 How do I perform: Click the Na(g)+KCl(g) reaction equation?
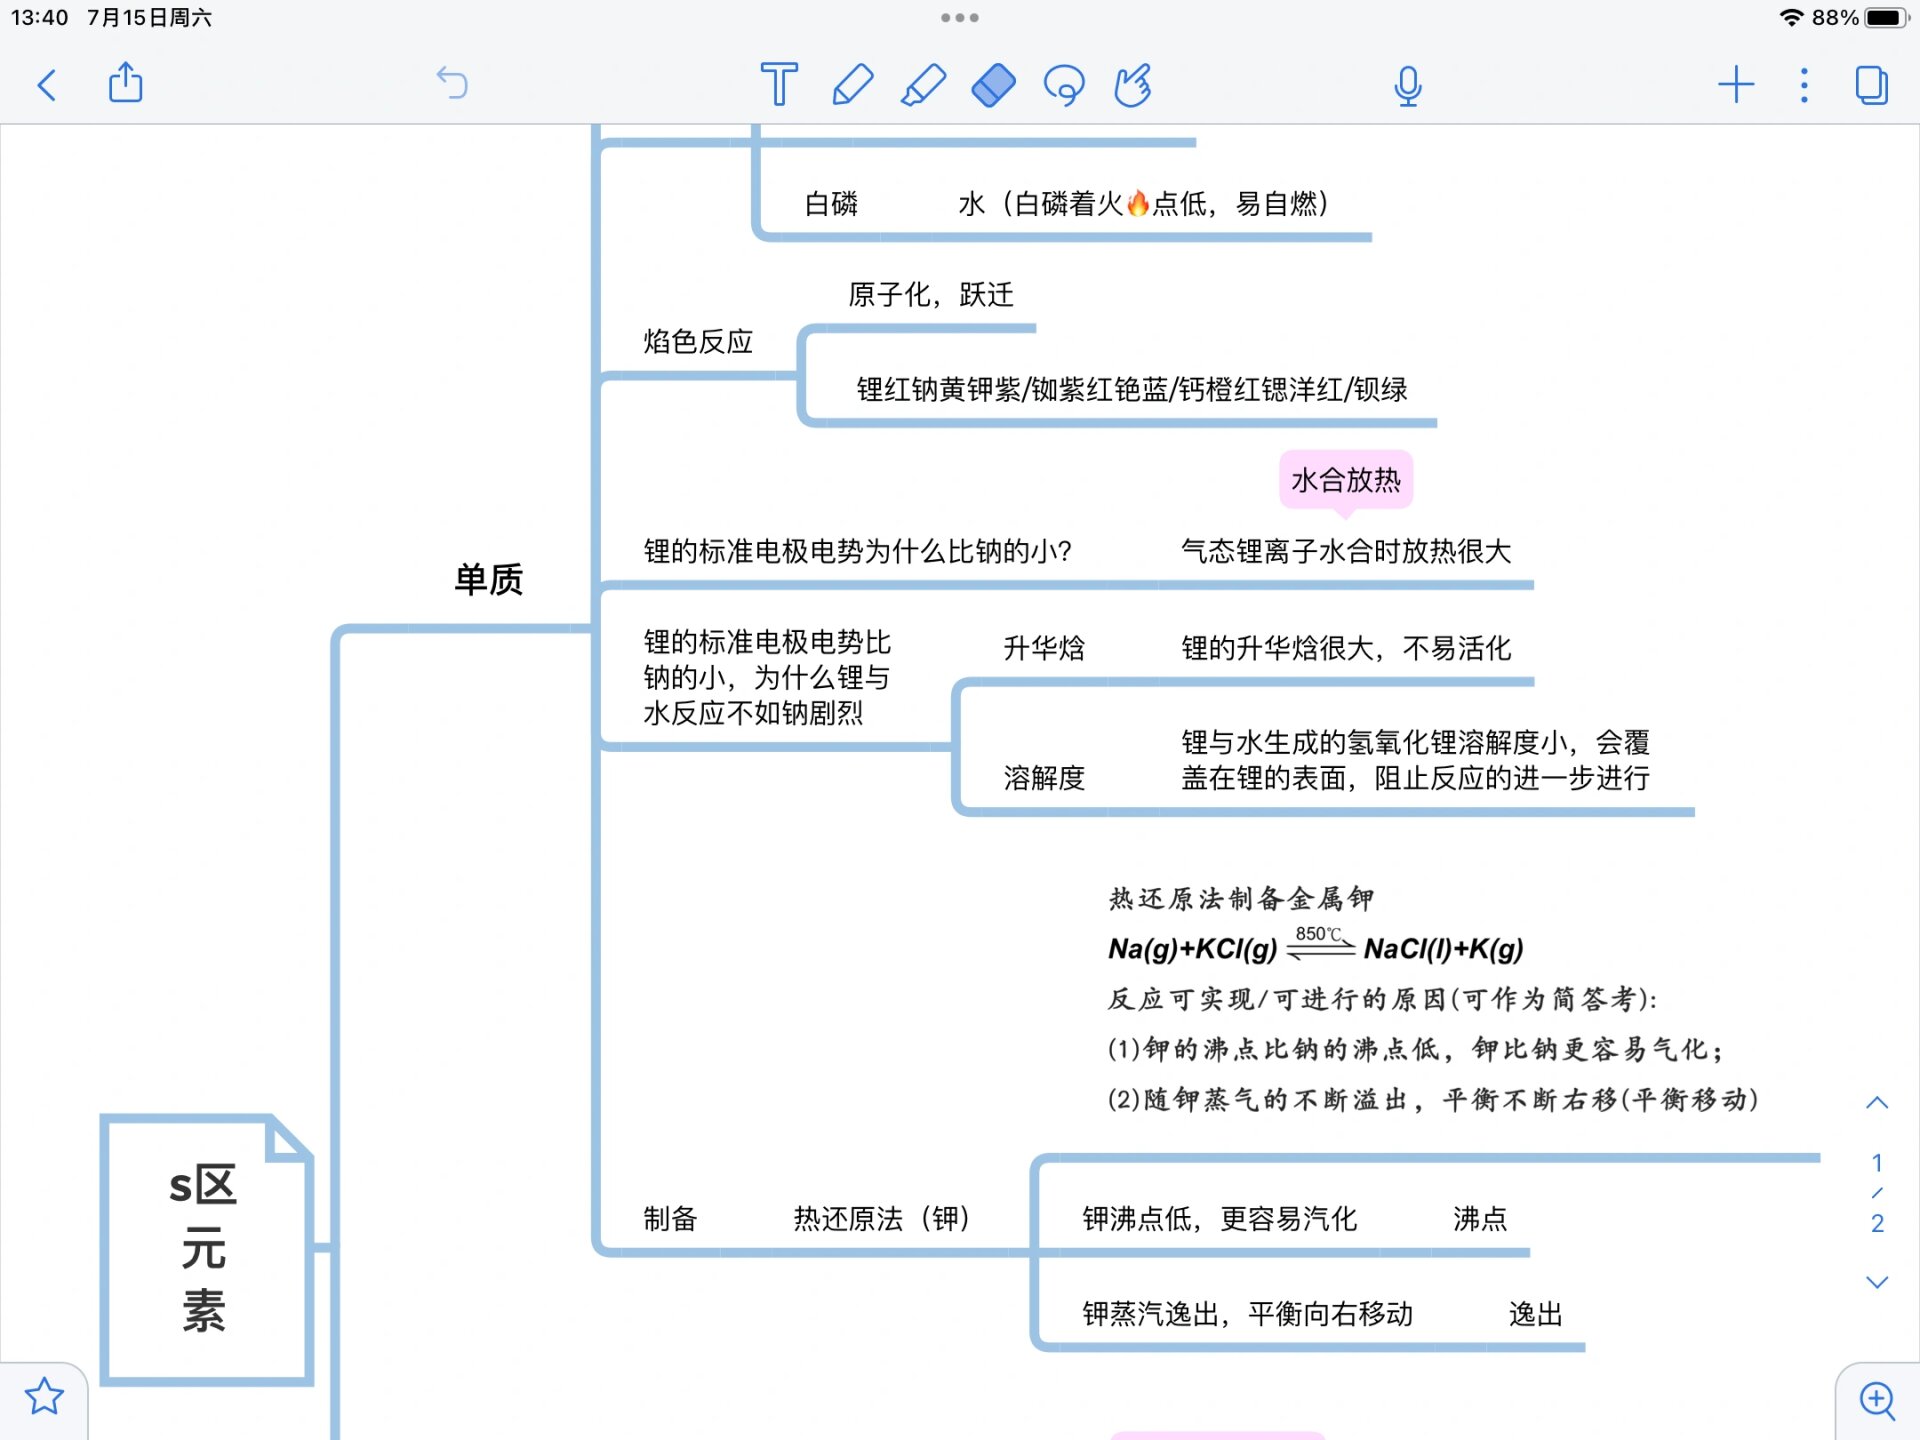[1315, 946]
